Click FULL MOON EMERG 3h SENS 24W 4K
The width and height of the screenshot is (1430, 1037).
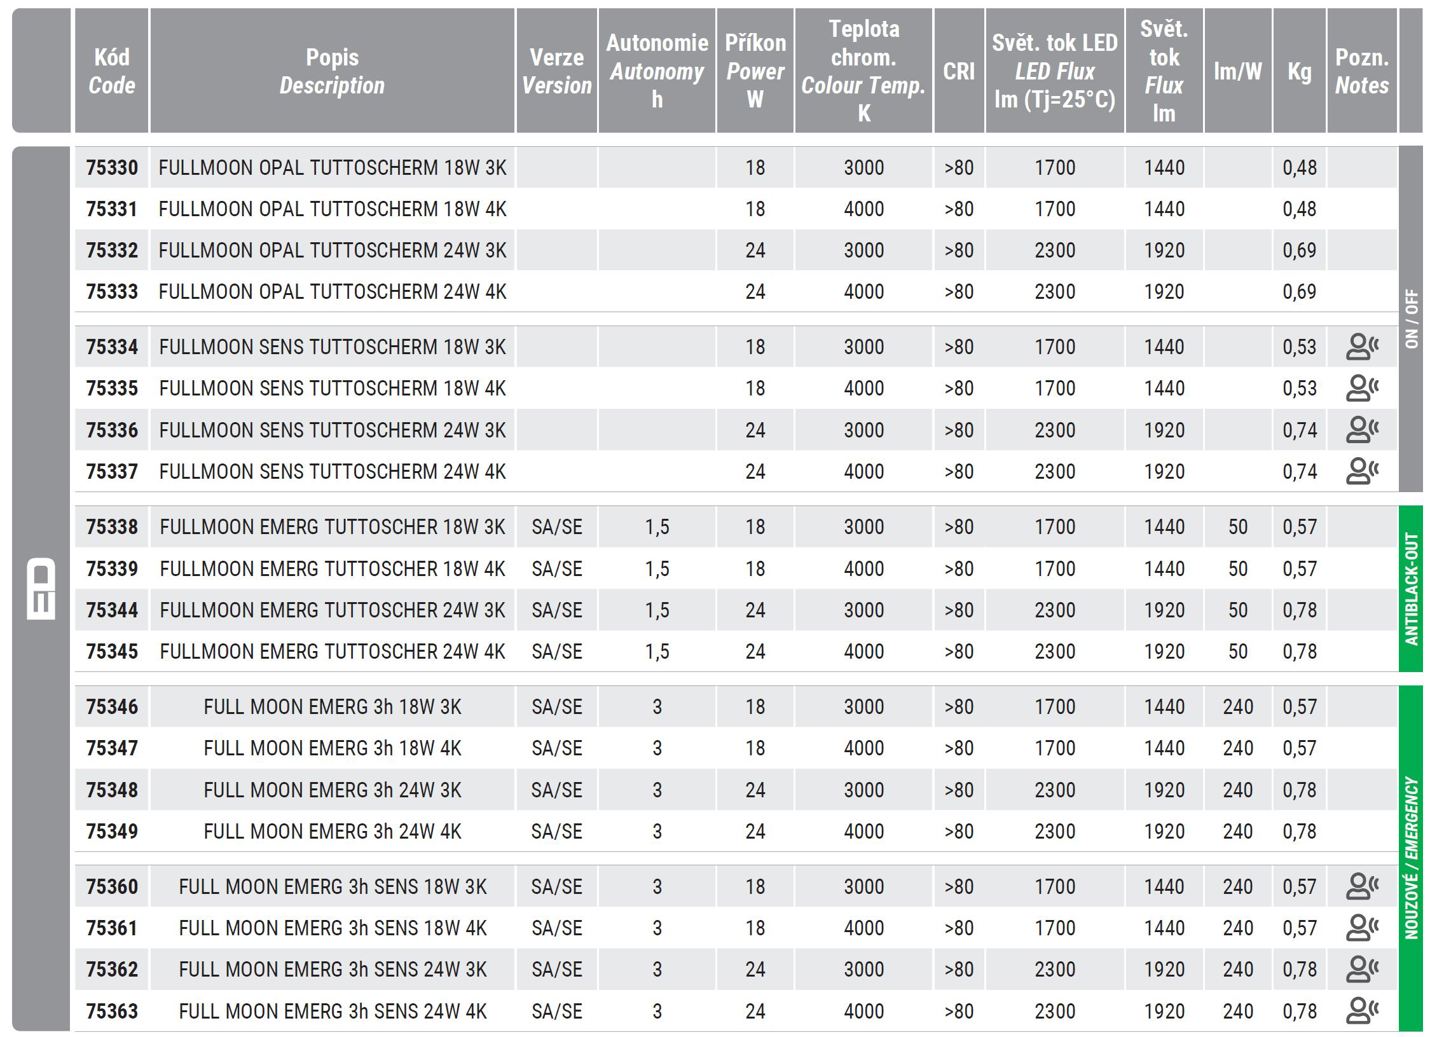pyautogui.click(x=333, y=1011)
